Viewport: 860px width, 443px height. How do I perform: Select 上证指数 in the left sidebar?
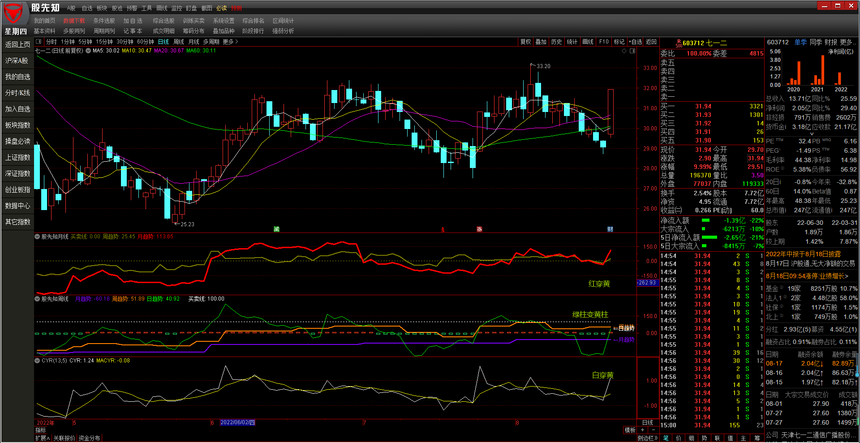(x=18, y=157)
